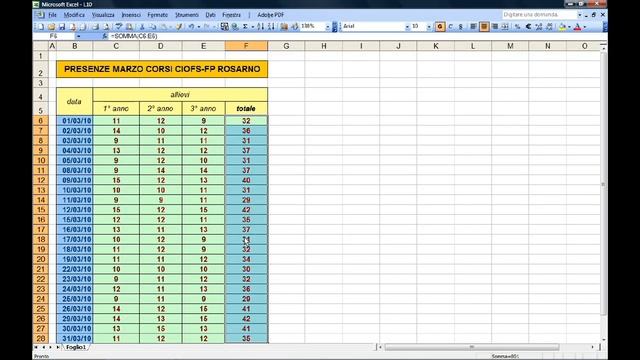Cut selection with scissors icon
The width and height of the screenshot is (640, 360).
tap(142, 27)
